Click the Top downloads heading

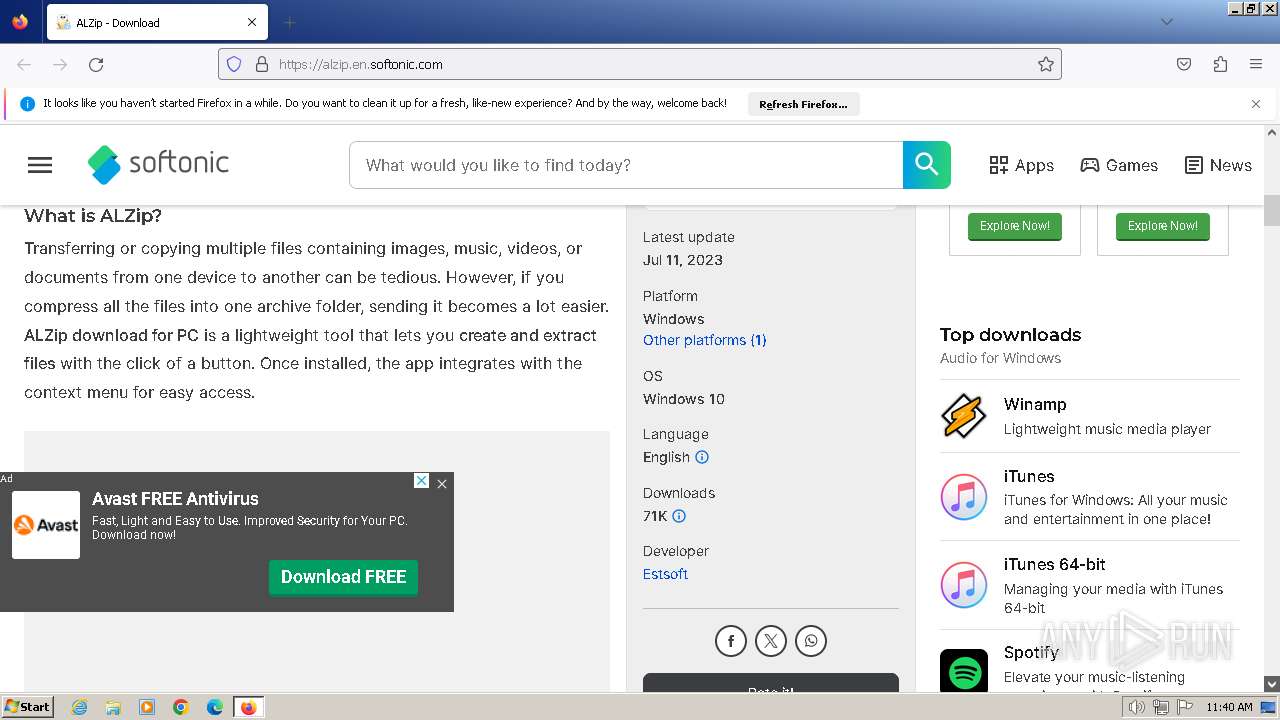[1010, 335]
